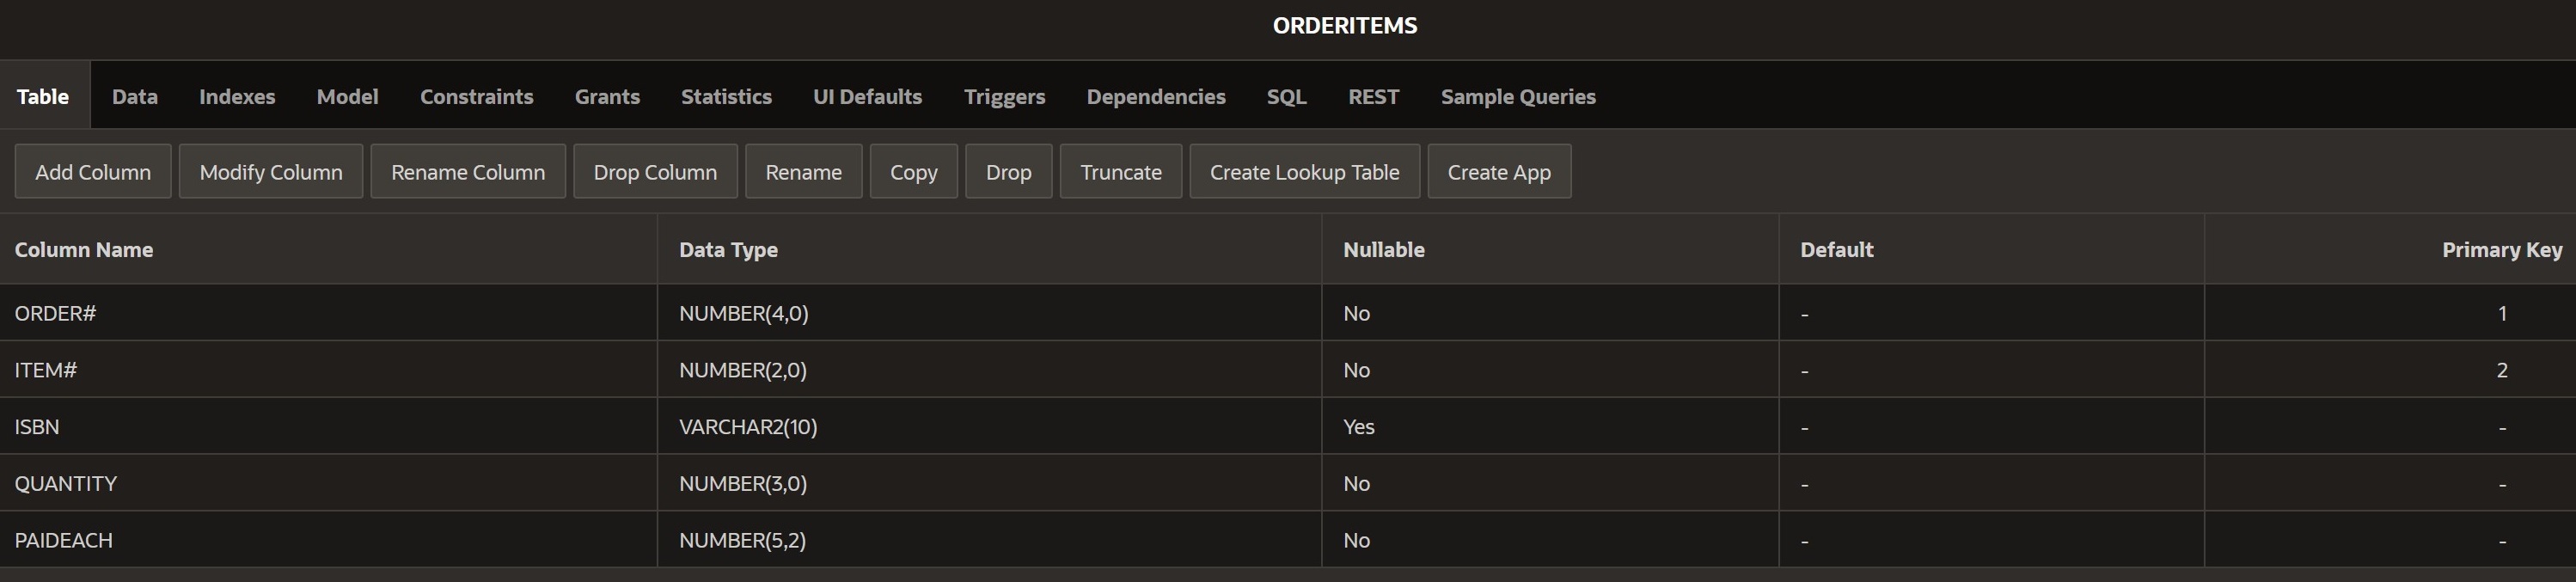
Task: Select the PAIDEACH column name cell
Action: point(328,541)
